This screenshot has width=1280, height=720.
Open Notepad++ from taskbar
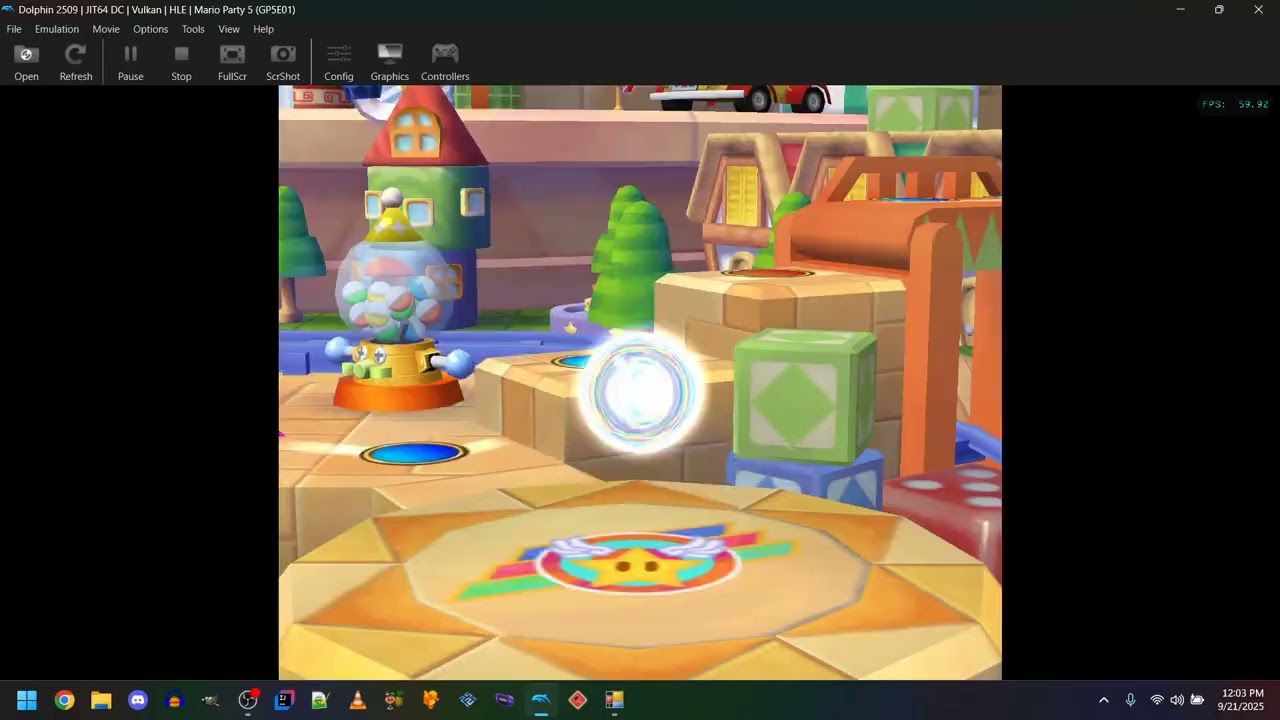[320, 700]
